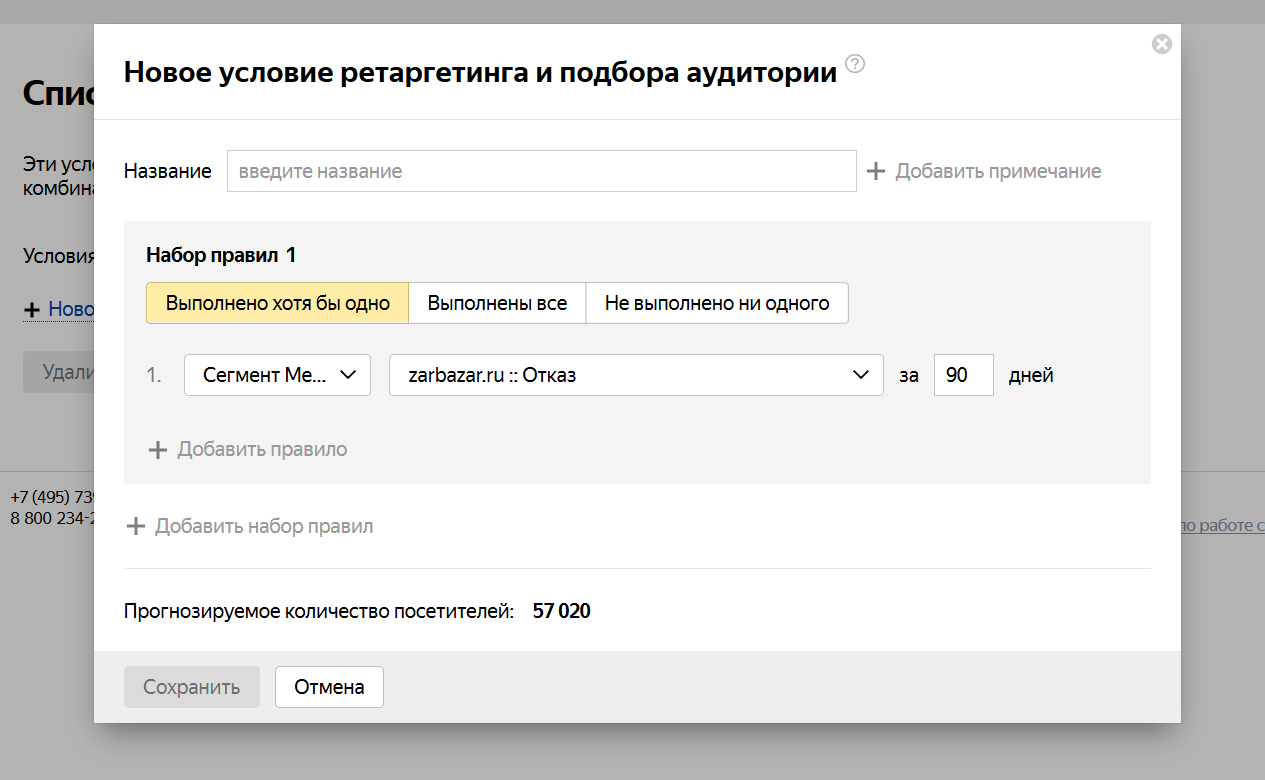1265x780 pixels.
Task: Click the partially visible Нов... link in the background
Action: pyautogui.click(x=70, y=310)
